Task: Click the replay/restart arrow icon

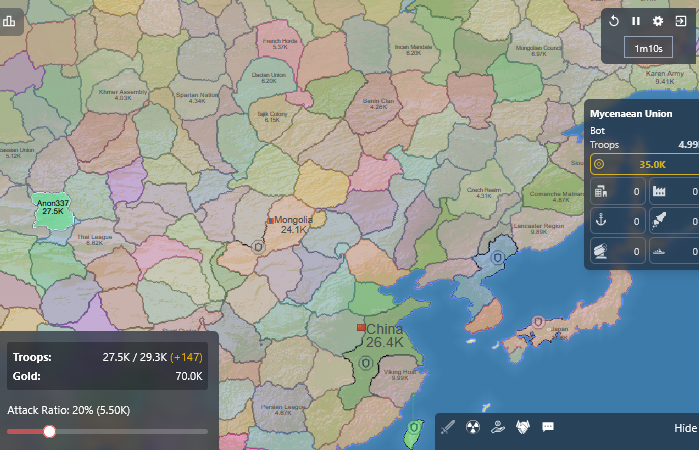Action: pos(613,21)
